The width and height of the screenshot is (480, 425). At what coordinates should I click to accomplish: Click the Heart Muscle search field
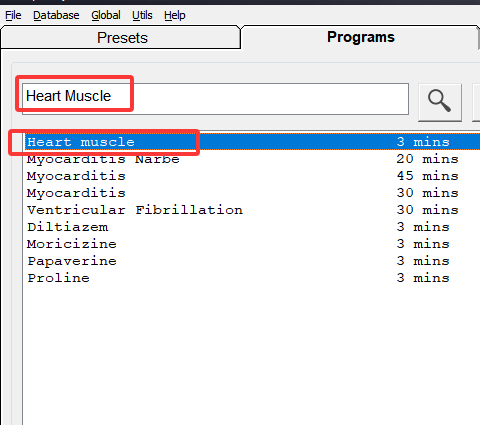tap(215, 99)
